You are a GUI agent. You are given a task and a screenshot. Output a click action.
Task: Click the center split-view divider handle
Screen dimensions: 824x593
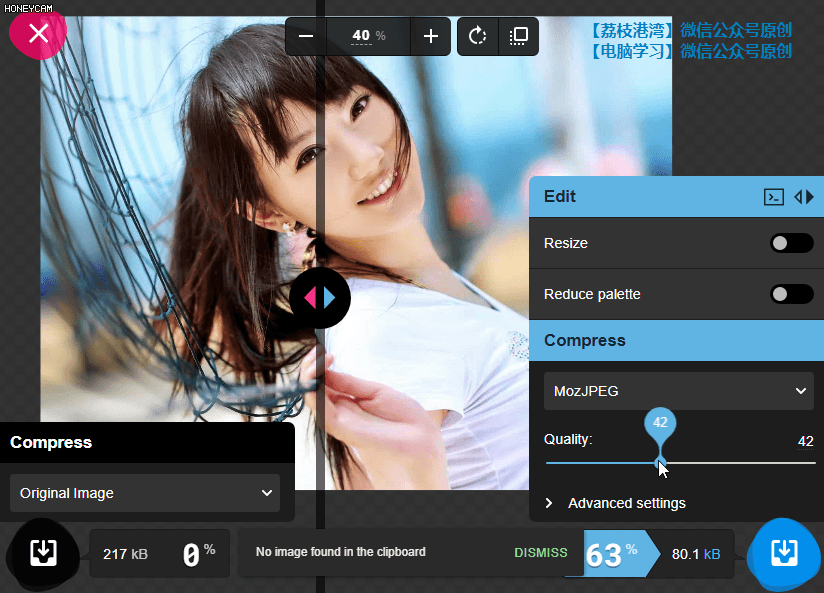320,298
